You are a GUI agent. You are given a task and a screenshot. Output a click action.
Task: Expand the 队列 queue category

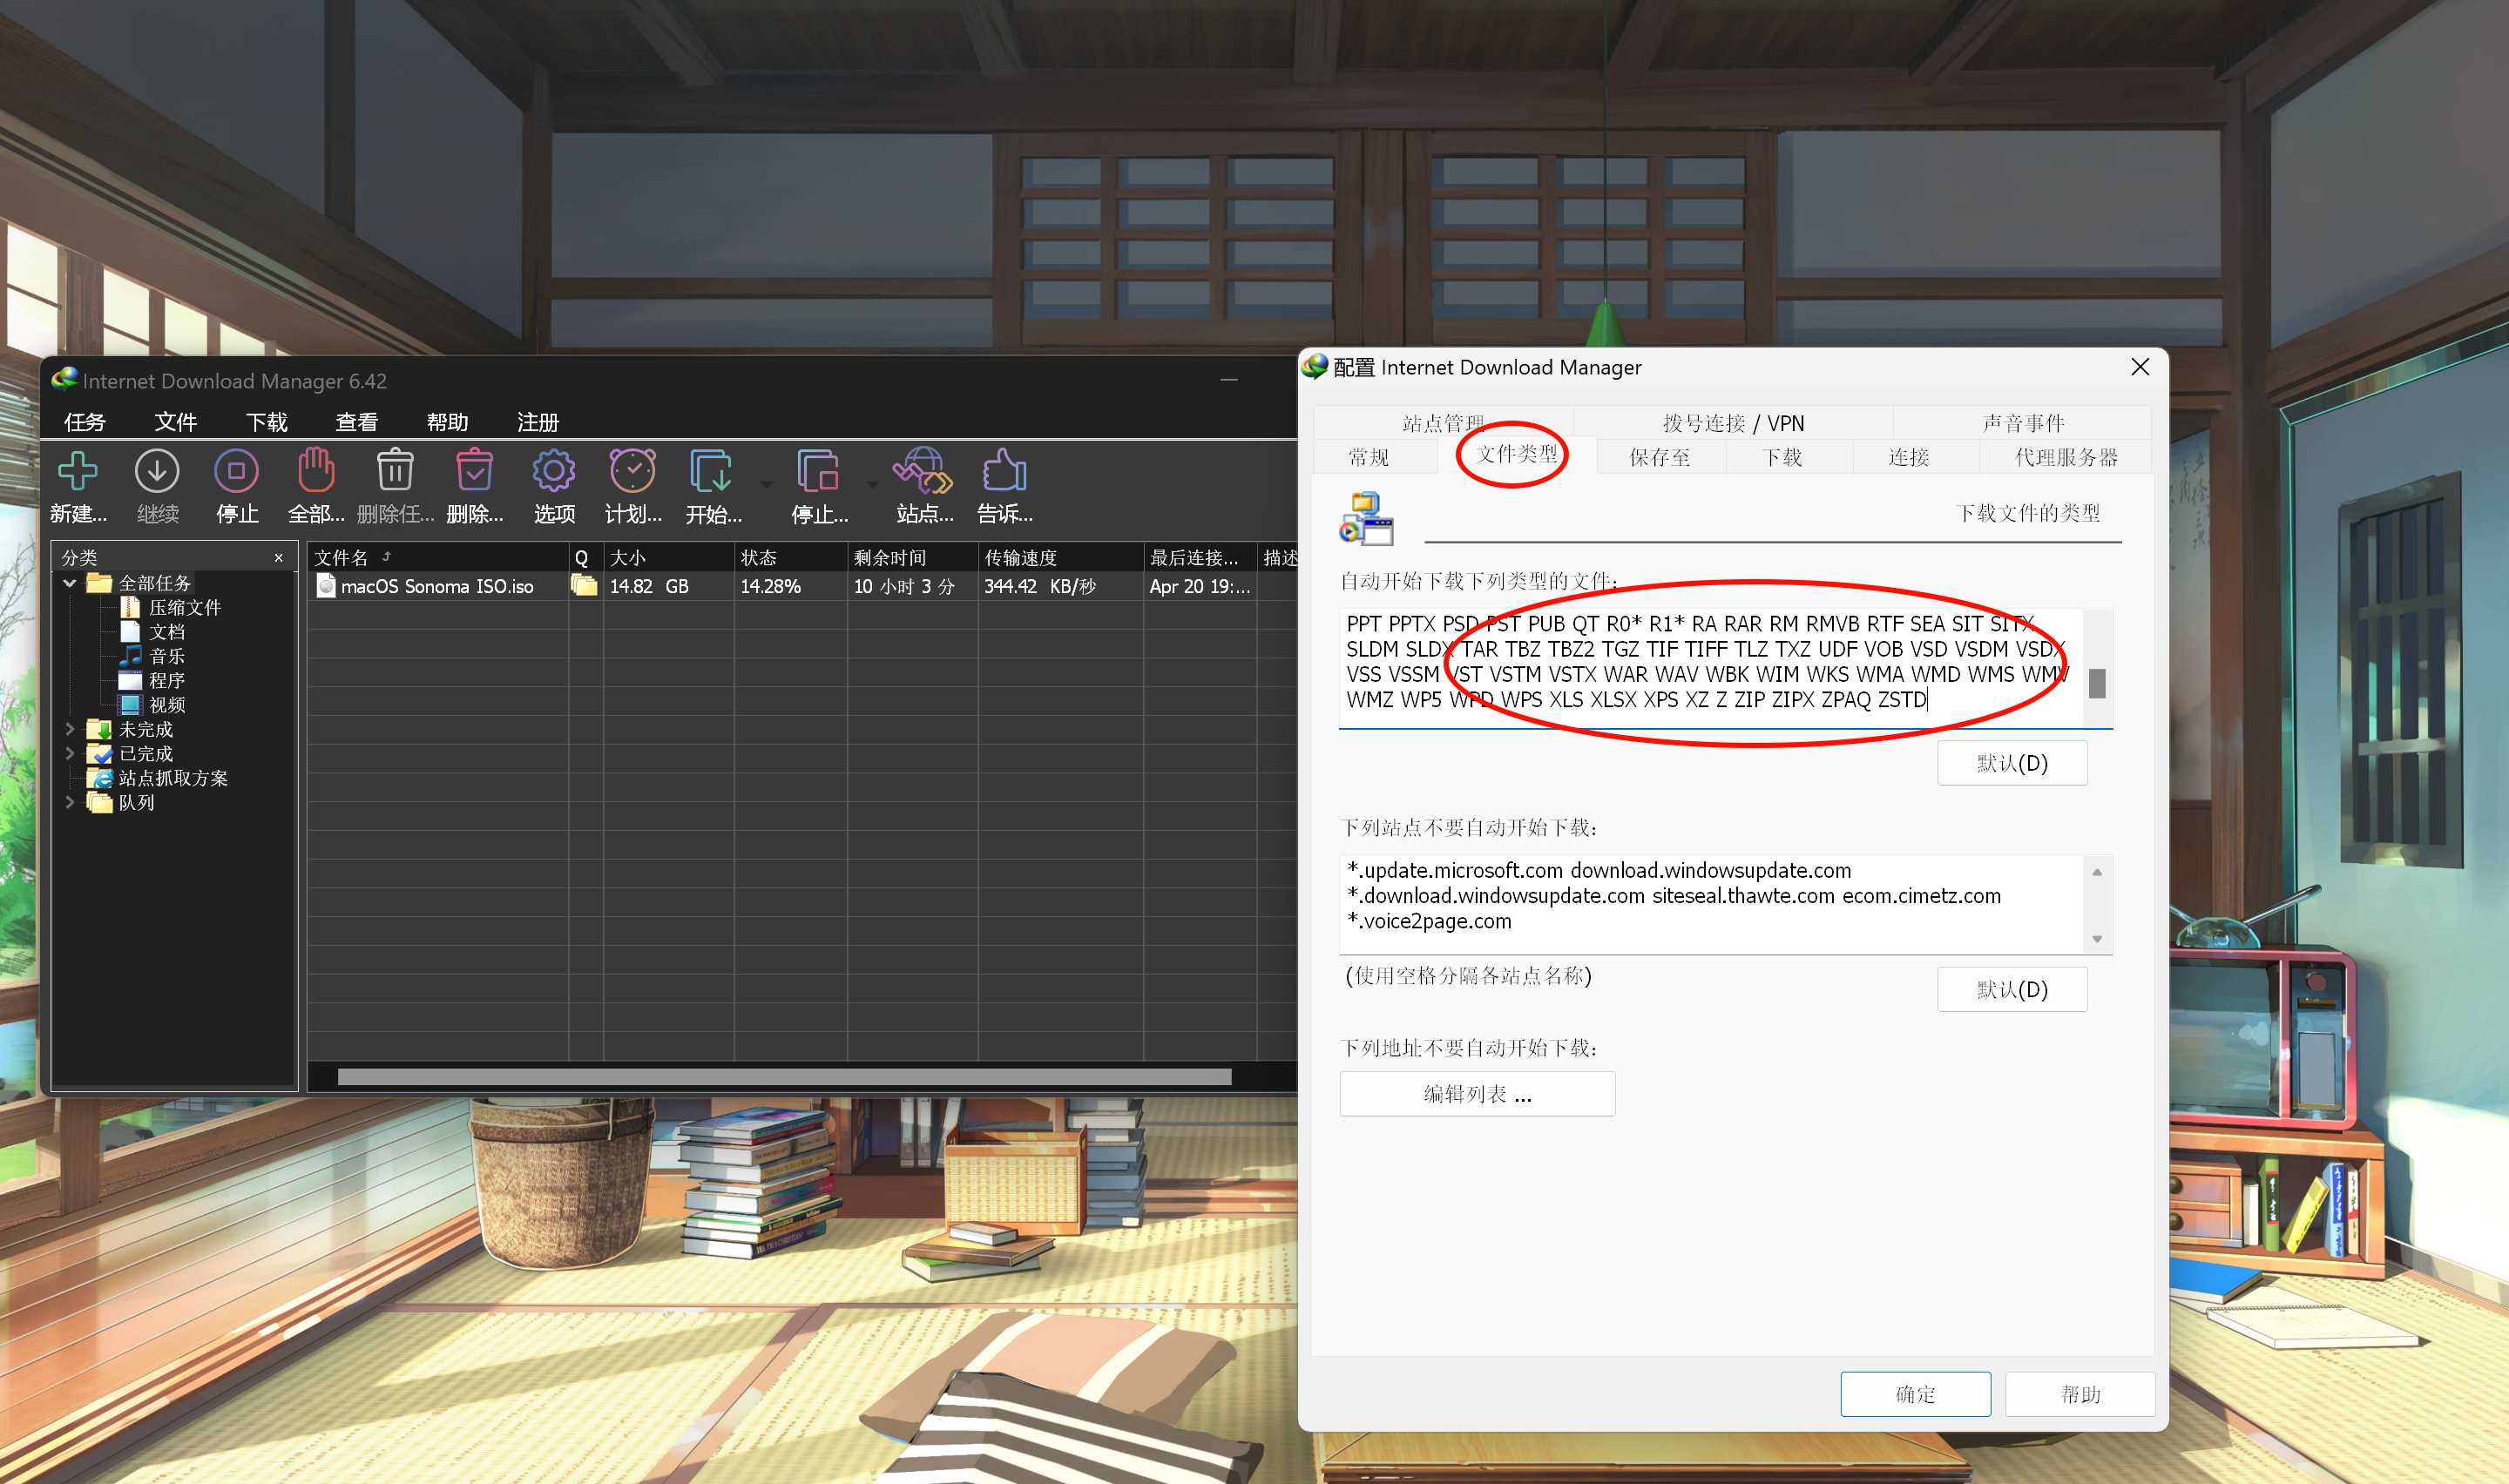[x=70, y=802]
